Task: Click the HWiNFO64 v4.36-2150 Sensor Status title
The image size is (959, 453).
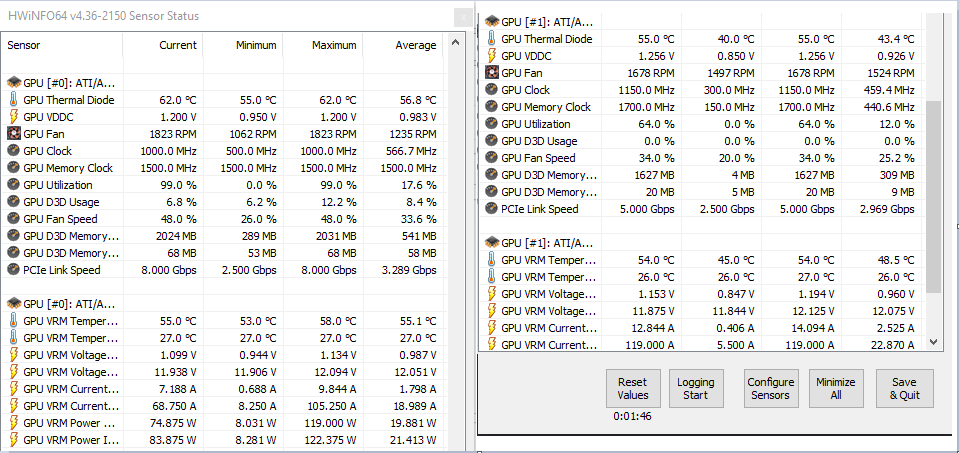Action: click(x=103, y=16)
